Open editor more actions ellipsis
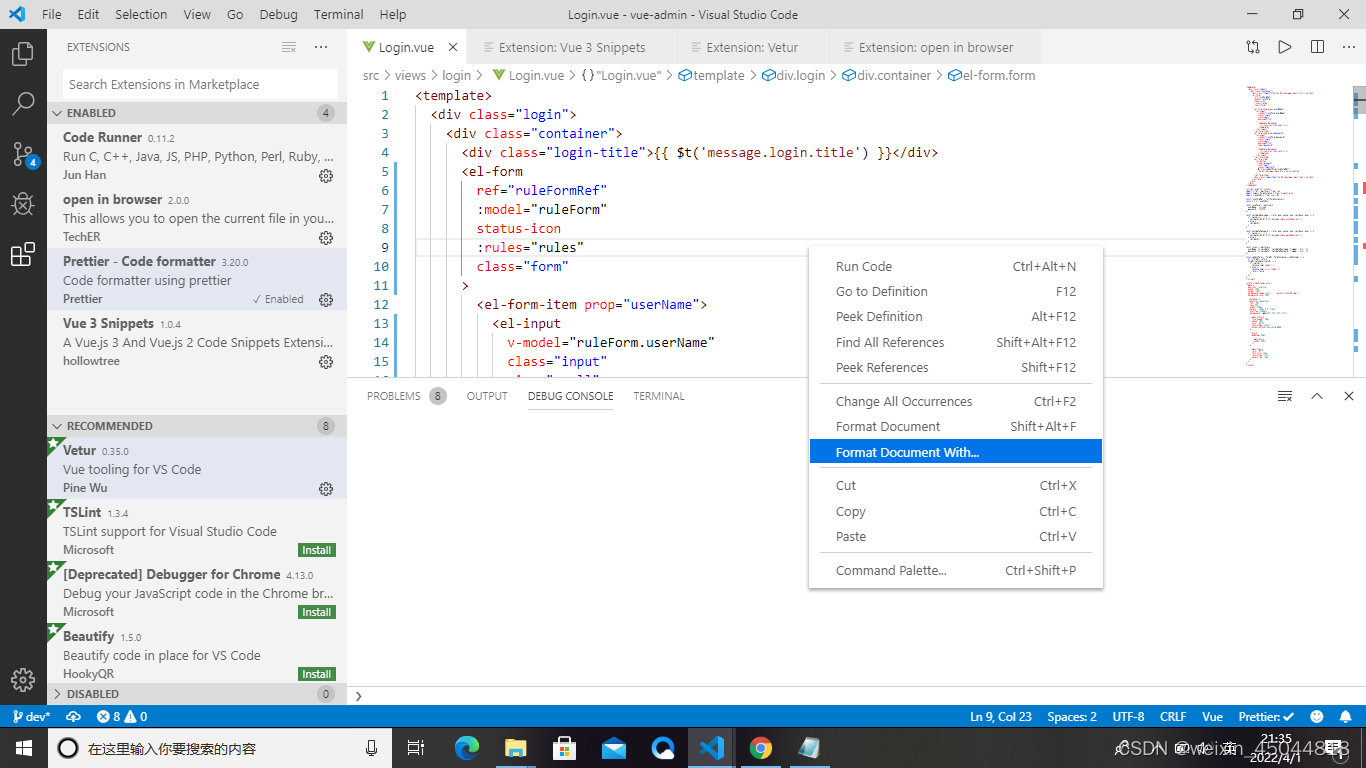This screenshot has height=768, width=1366. click(x=1349, y=47)
